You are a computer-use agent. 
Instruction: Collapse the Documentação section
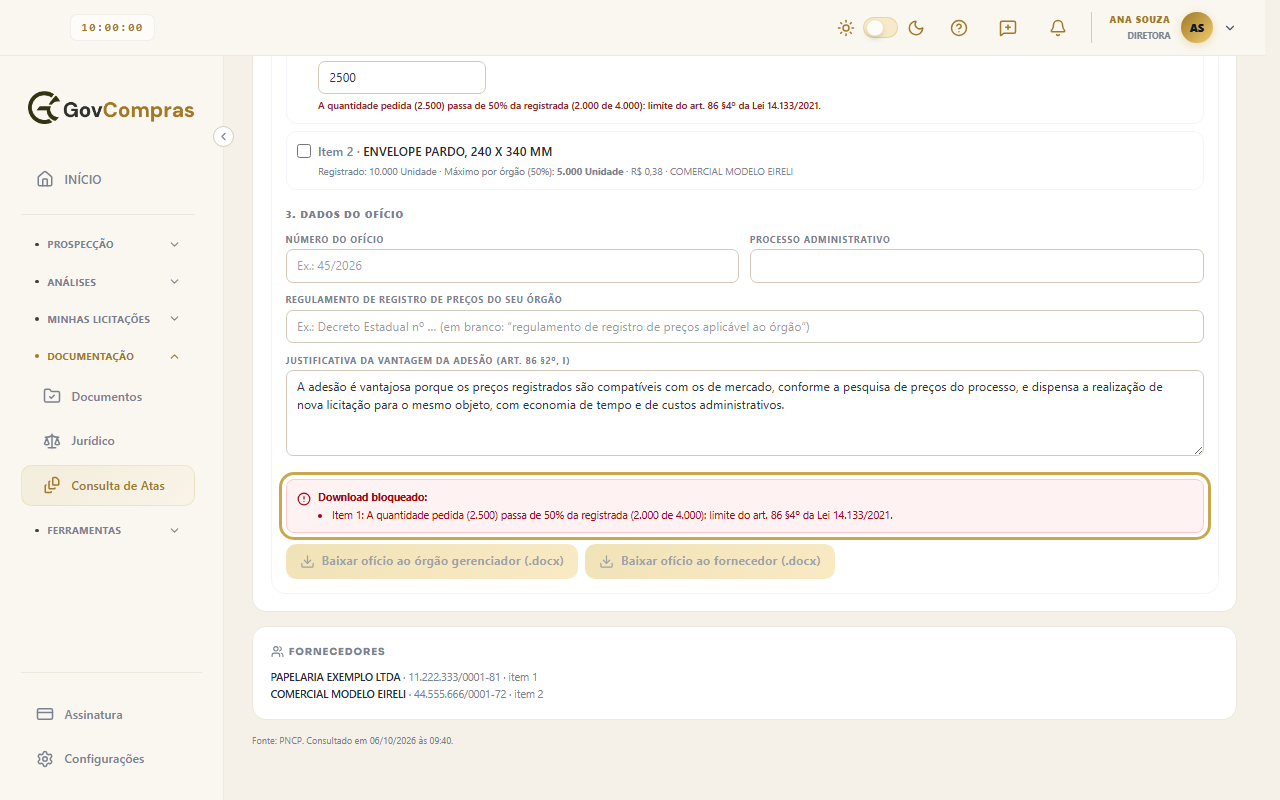pos(108,356)
